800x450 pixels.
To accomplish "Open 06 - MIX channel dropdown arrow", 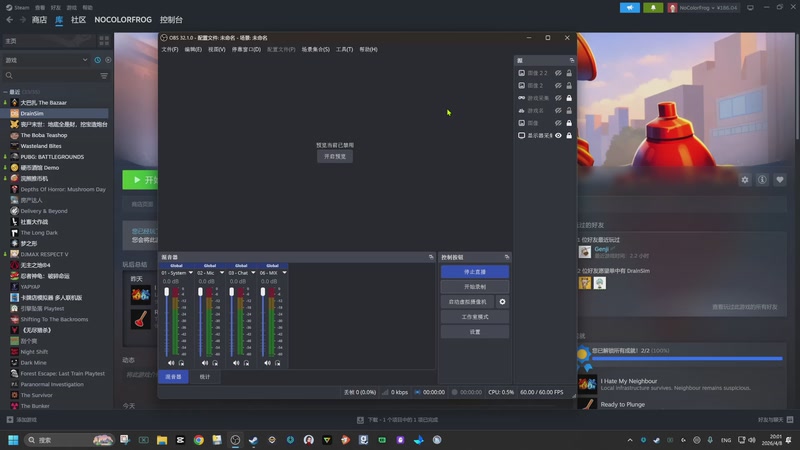I will [285, 273].
